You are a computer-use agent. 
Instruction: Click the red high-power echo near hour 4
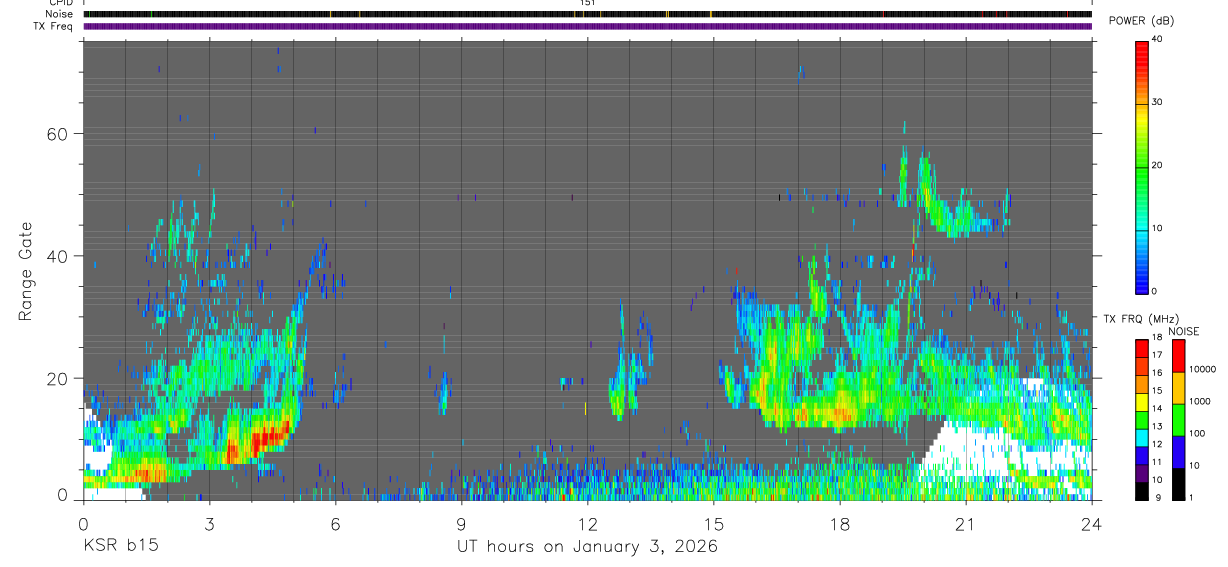[266, 438]
